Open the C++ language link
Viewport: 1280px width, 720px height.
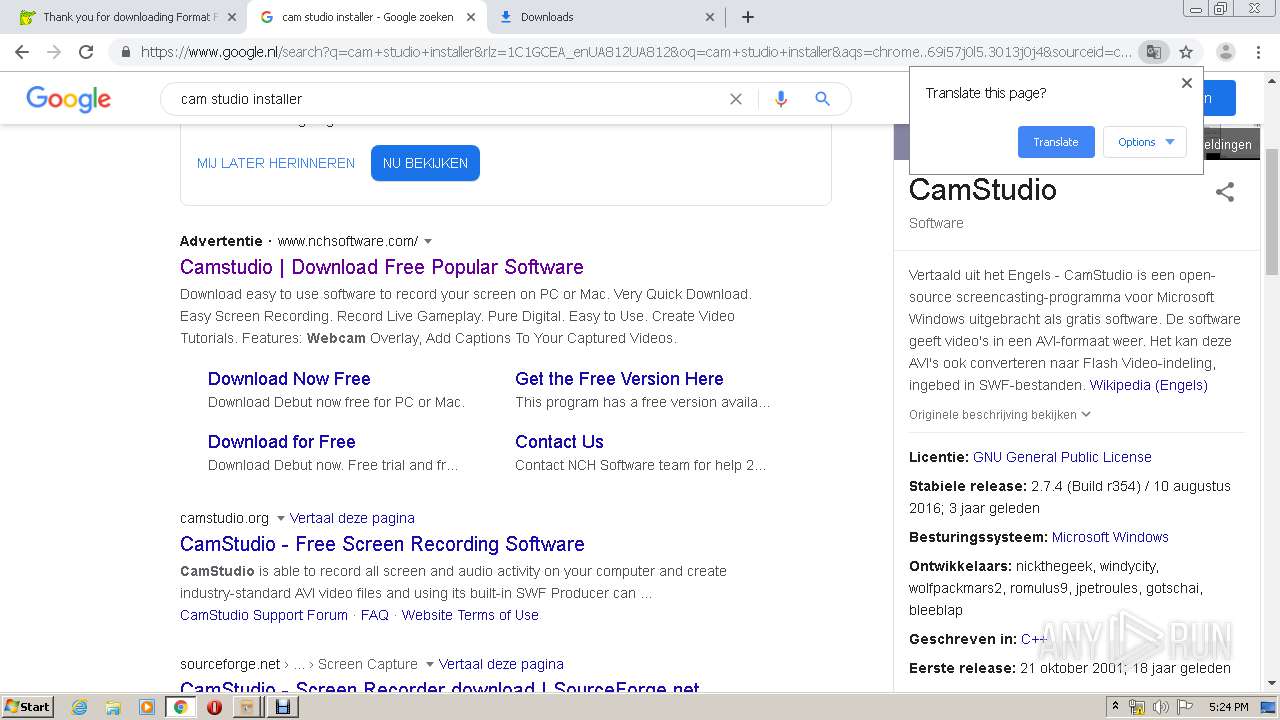click(1034, 639)
